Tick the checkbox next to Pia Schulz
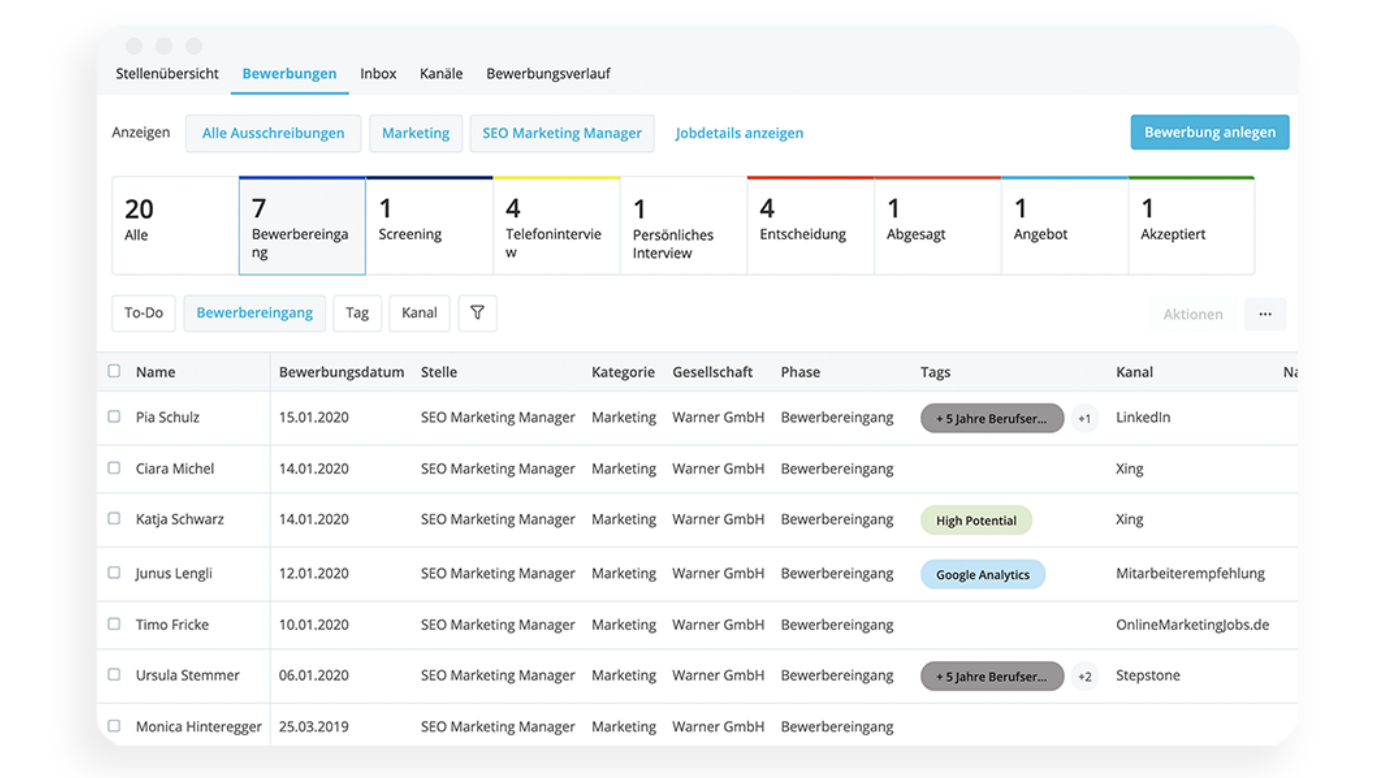The width and height of the screenshot is (1400, 778). pos(114,417)
